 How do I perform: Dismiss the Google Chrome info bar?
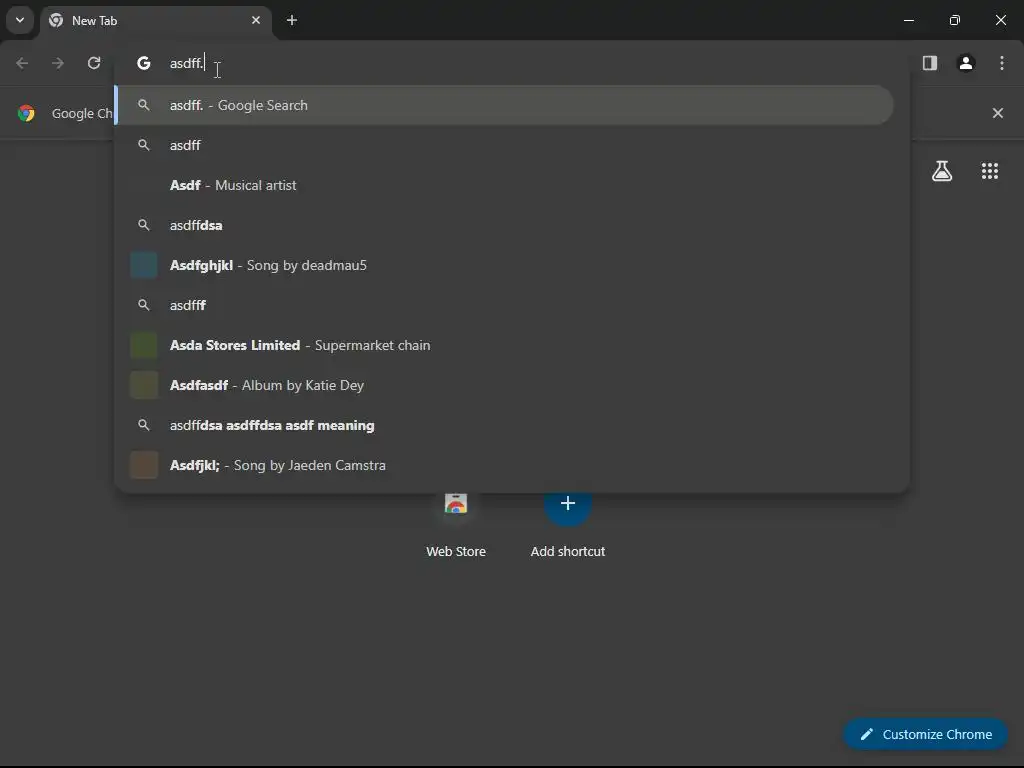point(998,113)
